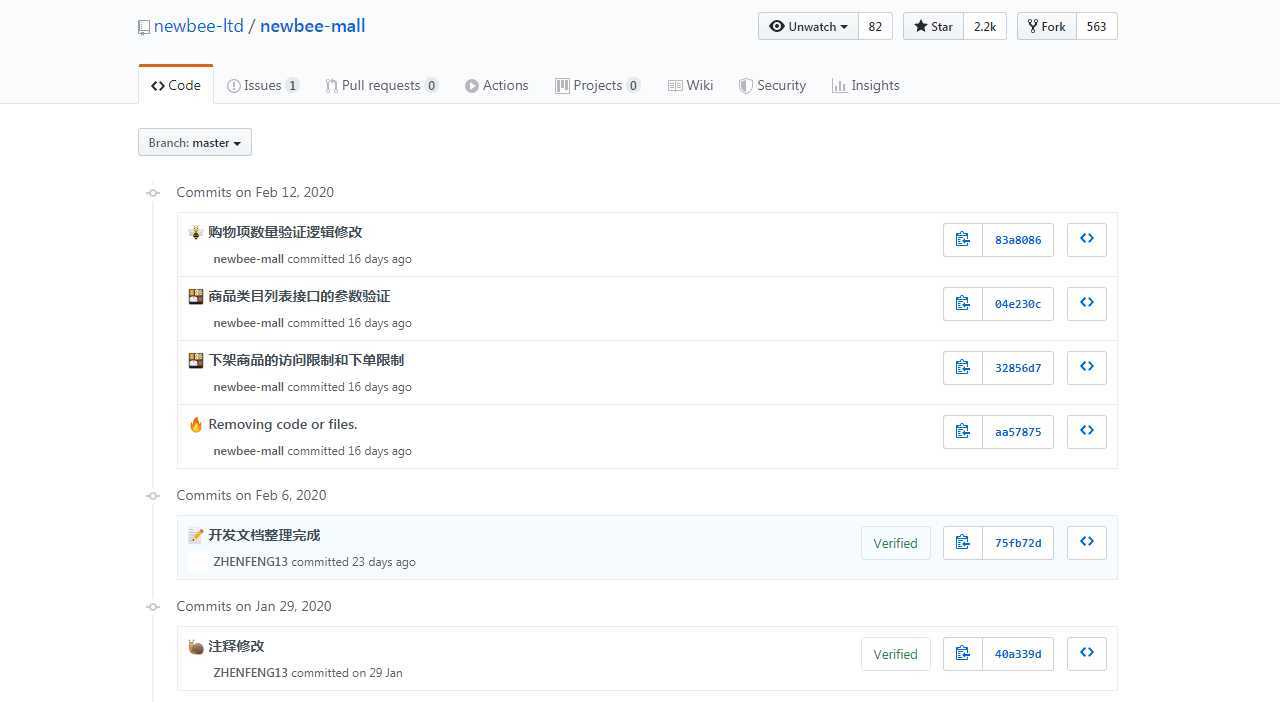This screenshot has height=702, width=1280.
Task: Open commit hash 04e230c
Action: tap(1018, 304)
